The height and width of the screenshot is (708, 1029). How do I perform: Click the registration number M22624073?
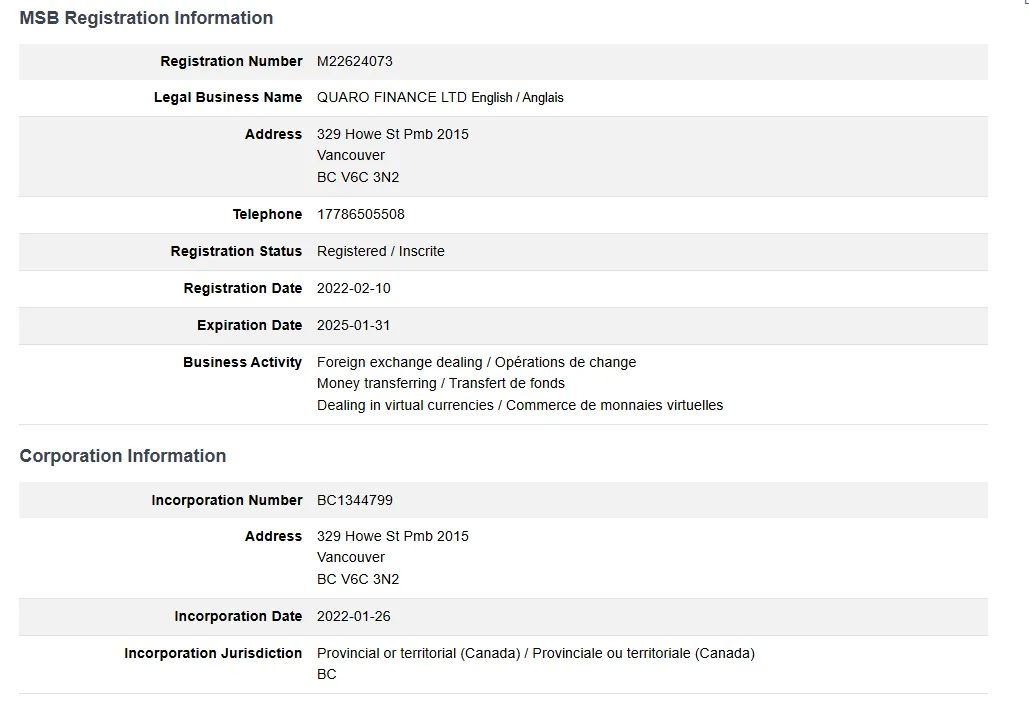pyautogui.click(x=354, y=61)
